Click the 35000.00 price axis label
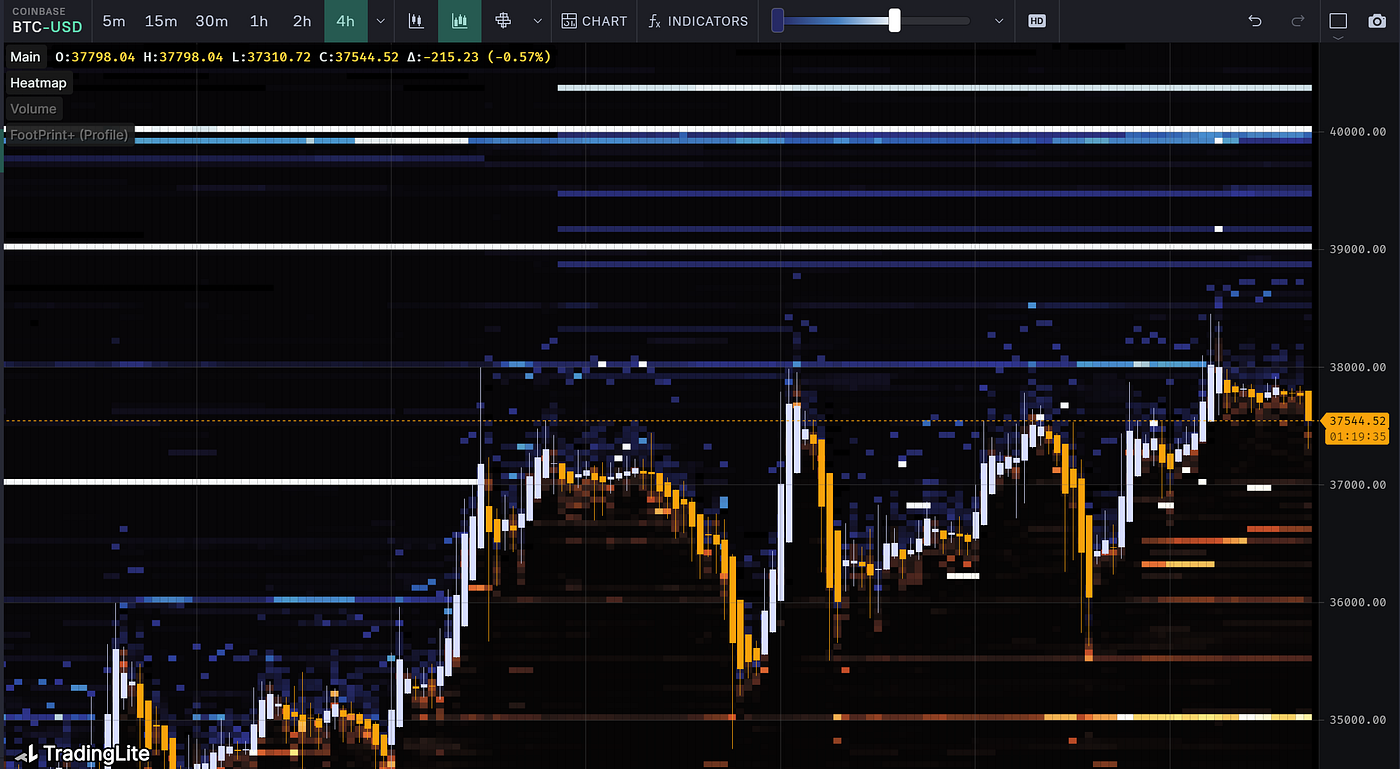 pos(1357,720)
